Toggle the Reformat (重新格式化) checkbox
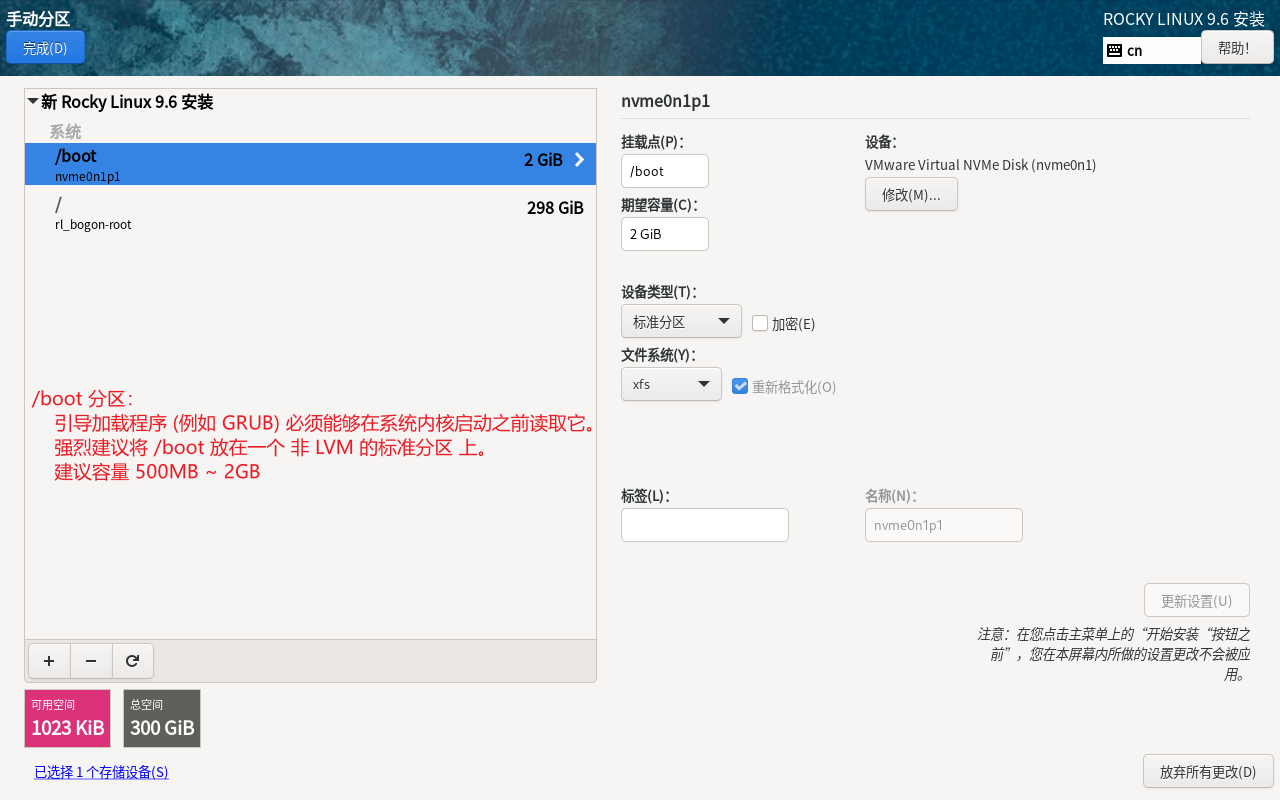1280x800 pixels. (x=740, y=386)
